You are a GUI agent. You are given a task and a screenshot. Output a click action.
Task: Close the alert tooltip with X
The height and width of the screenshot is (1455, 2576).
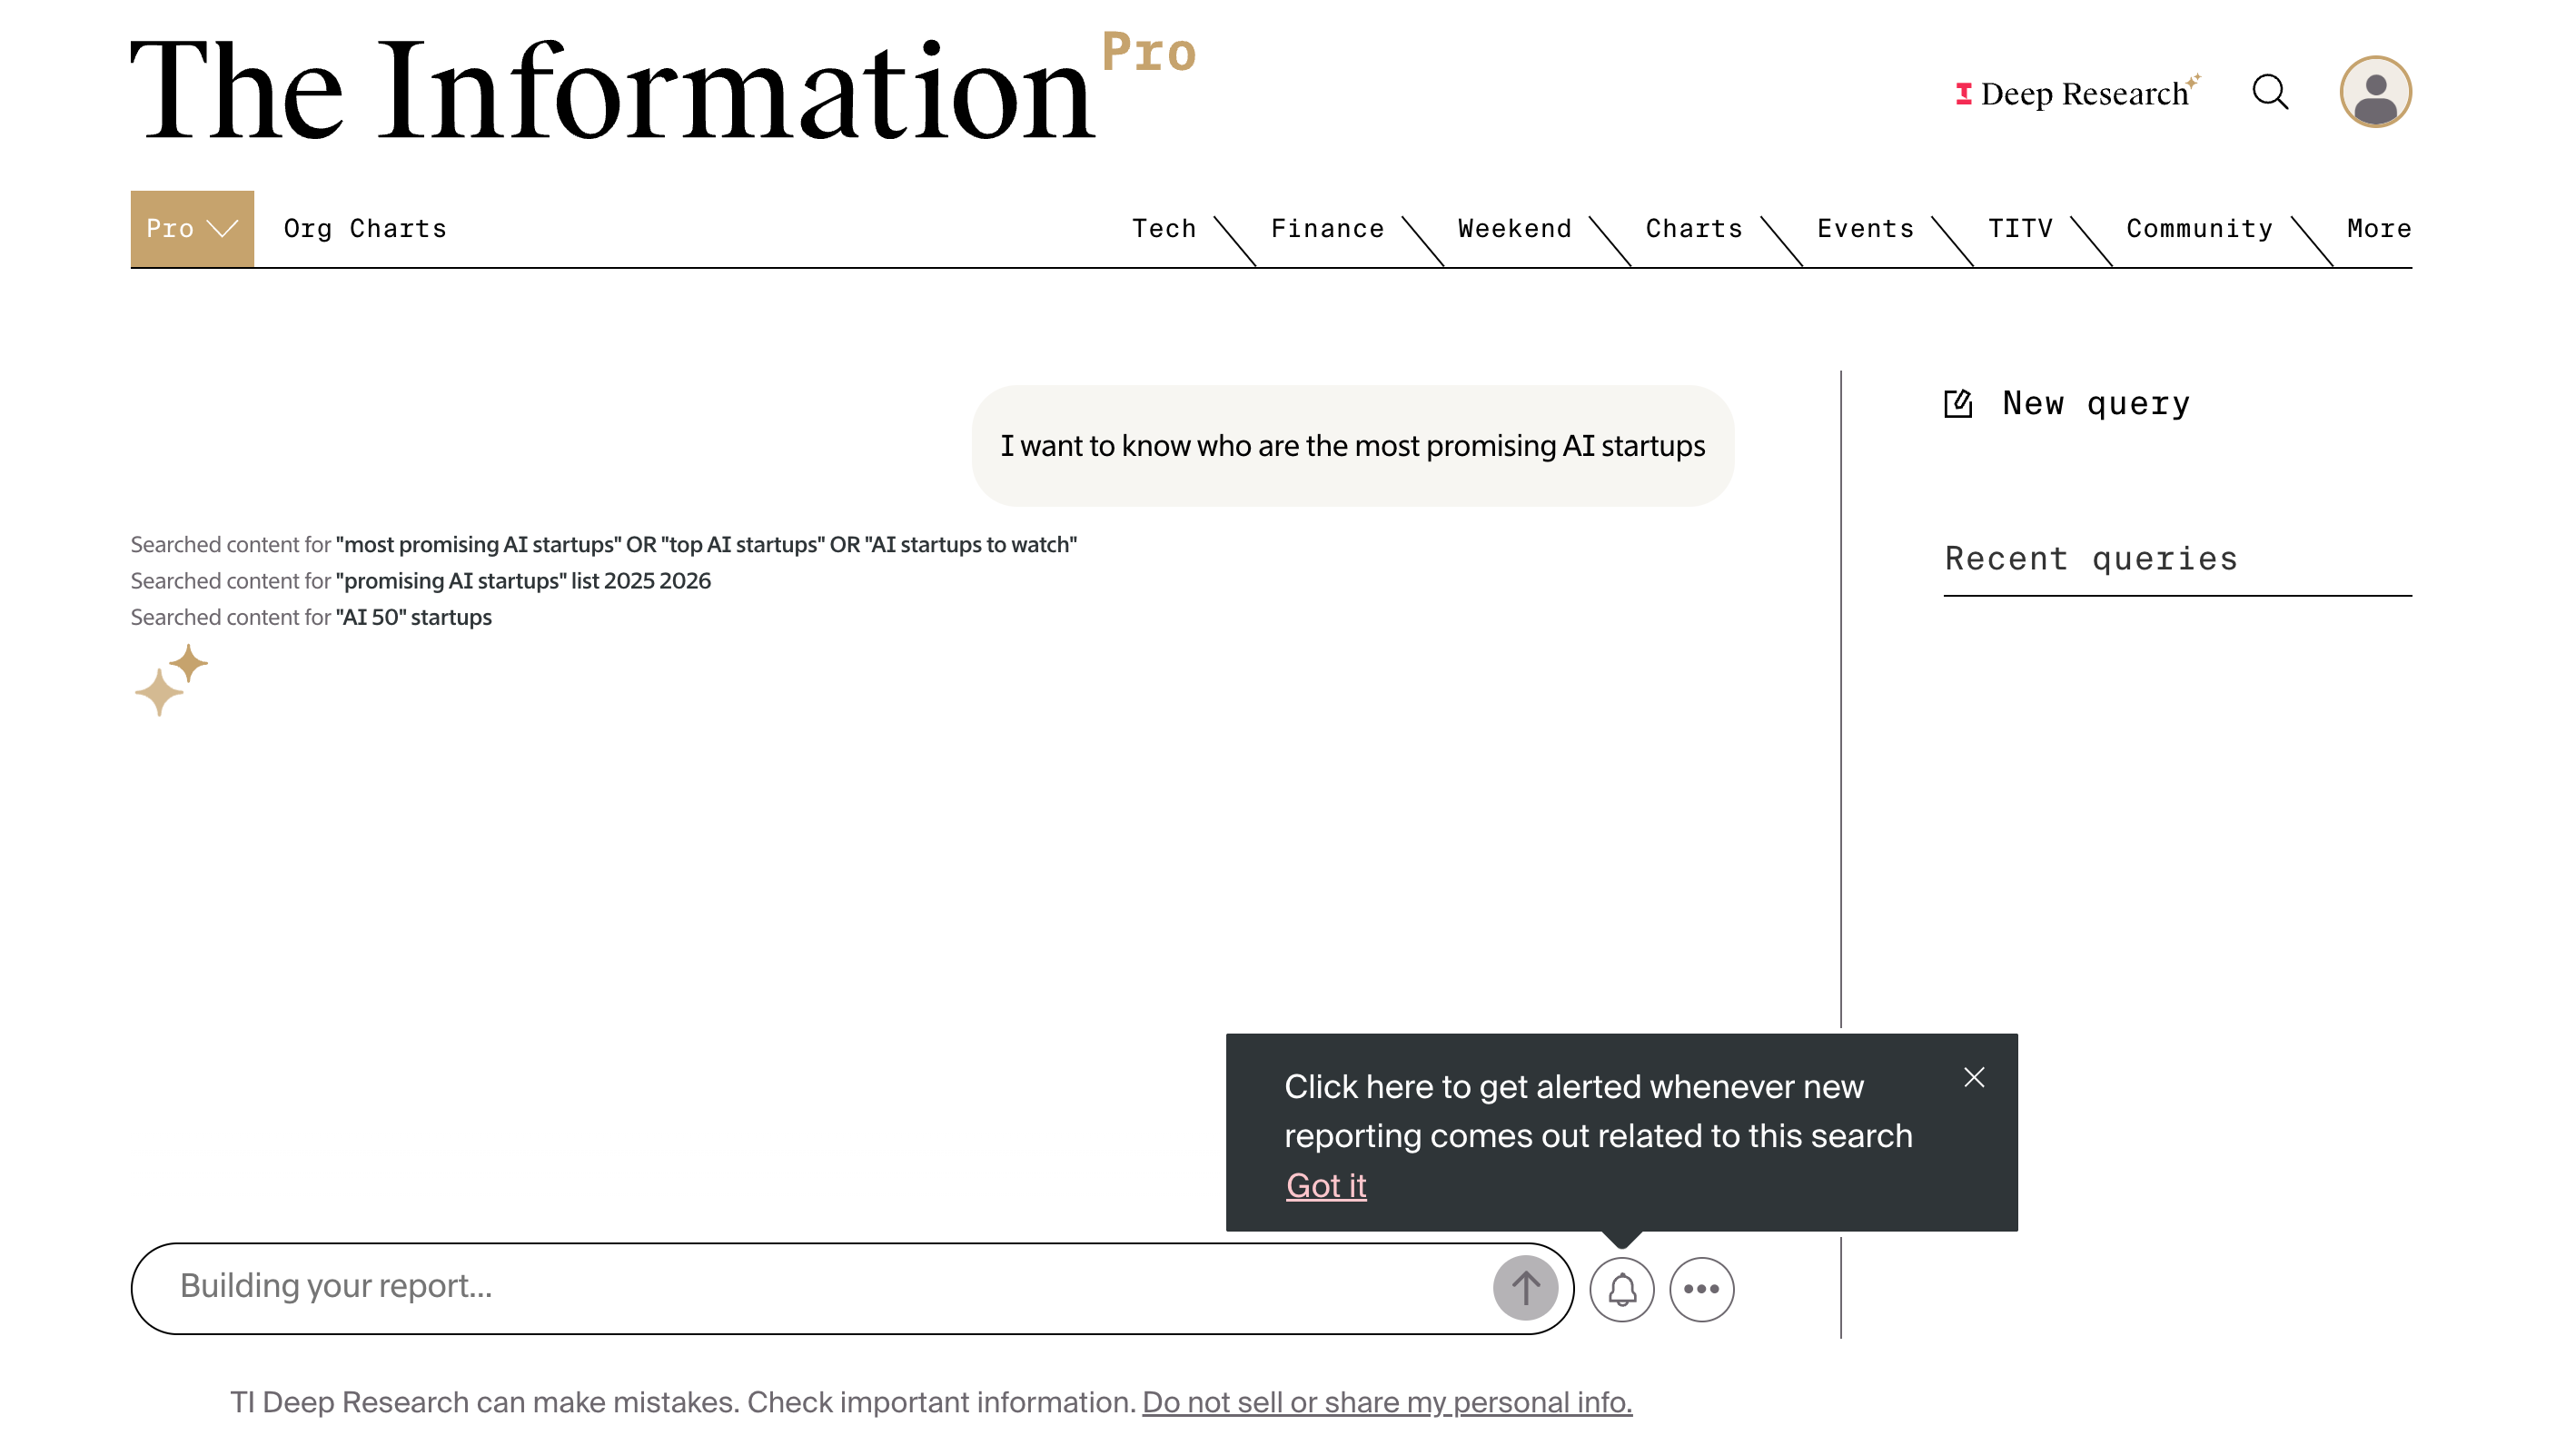1974,1077
